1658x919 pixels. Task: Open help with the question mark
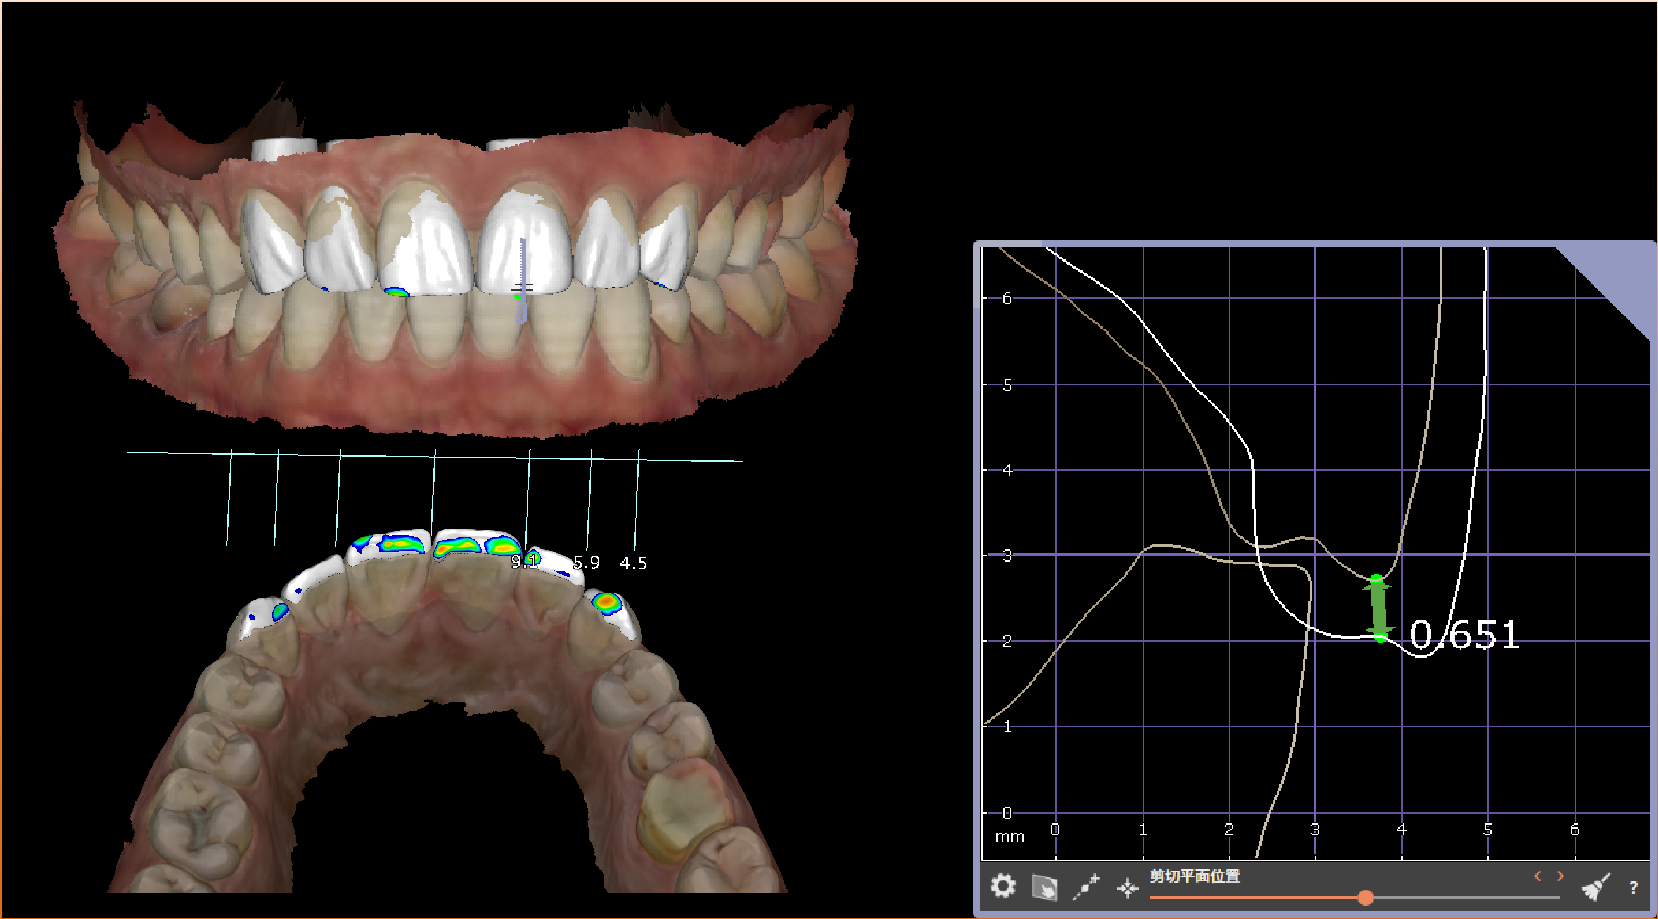(x=1633, y=887)
